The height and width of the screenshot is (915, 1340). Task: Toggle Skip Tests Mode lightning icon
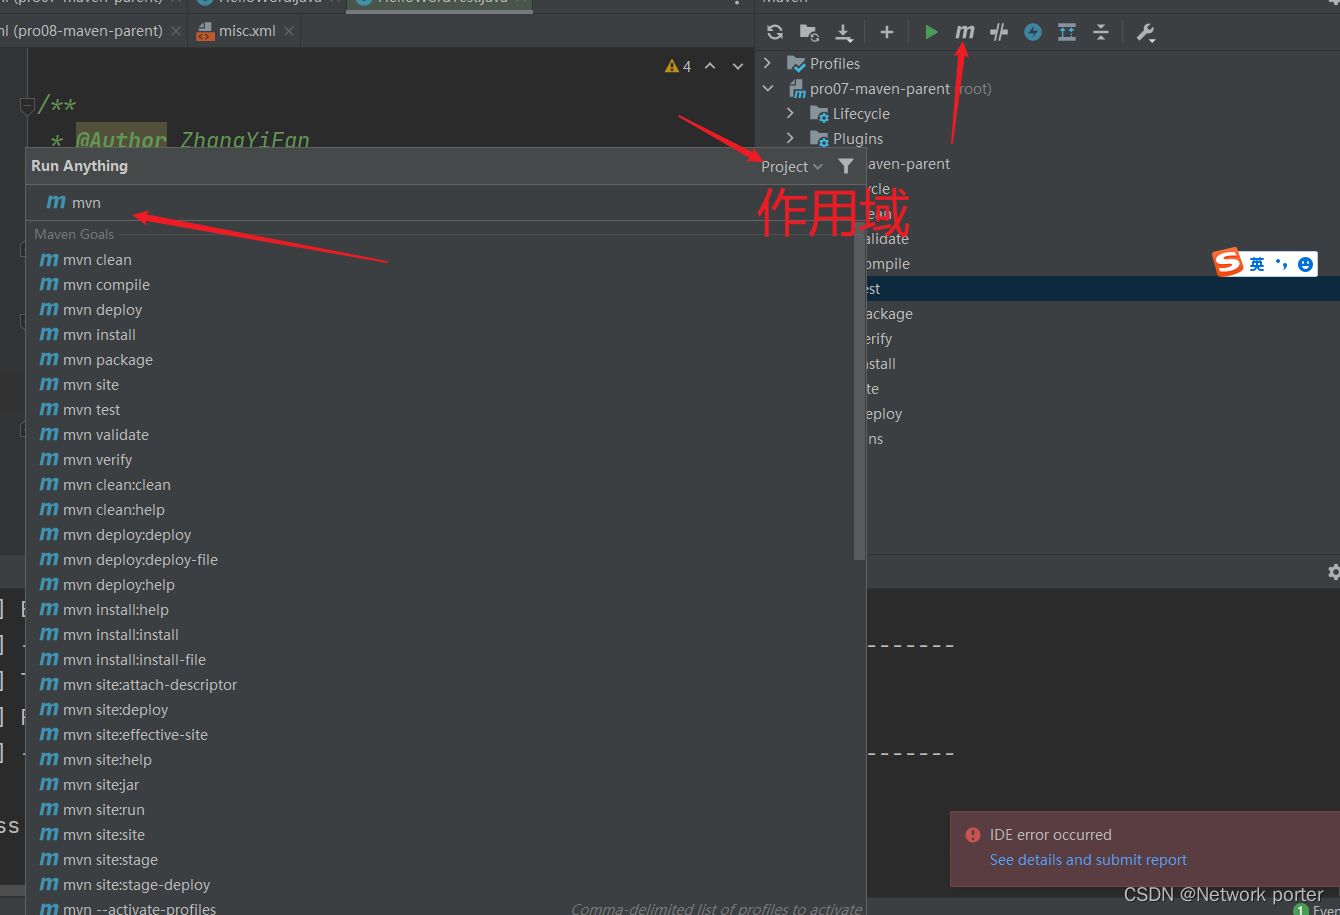tap(1033, 32)
